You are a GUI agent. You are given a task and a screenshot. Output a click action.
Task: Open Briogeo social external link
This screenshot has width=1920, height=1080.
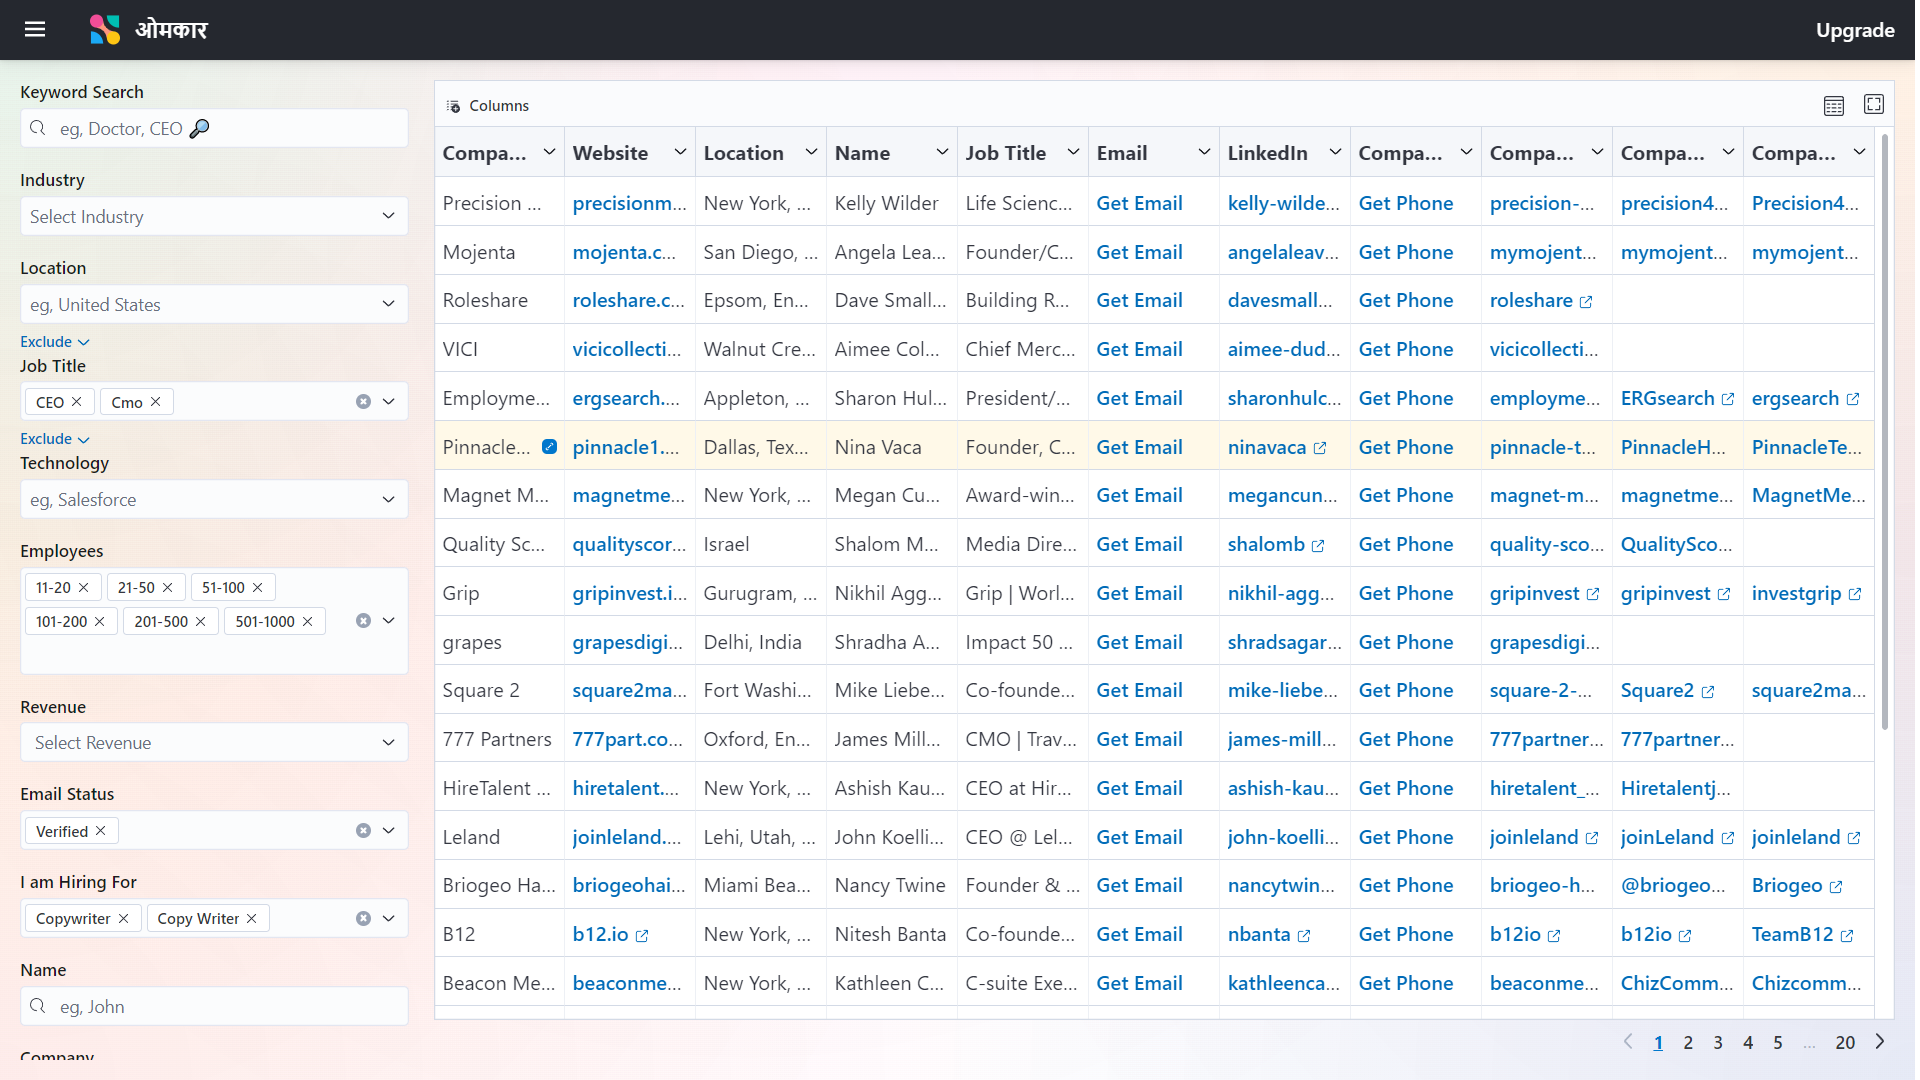(x=1836, y=887)
